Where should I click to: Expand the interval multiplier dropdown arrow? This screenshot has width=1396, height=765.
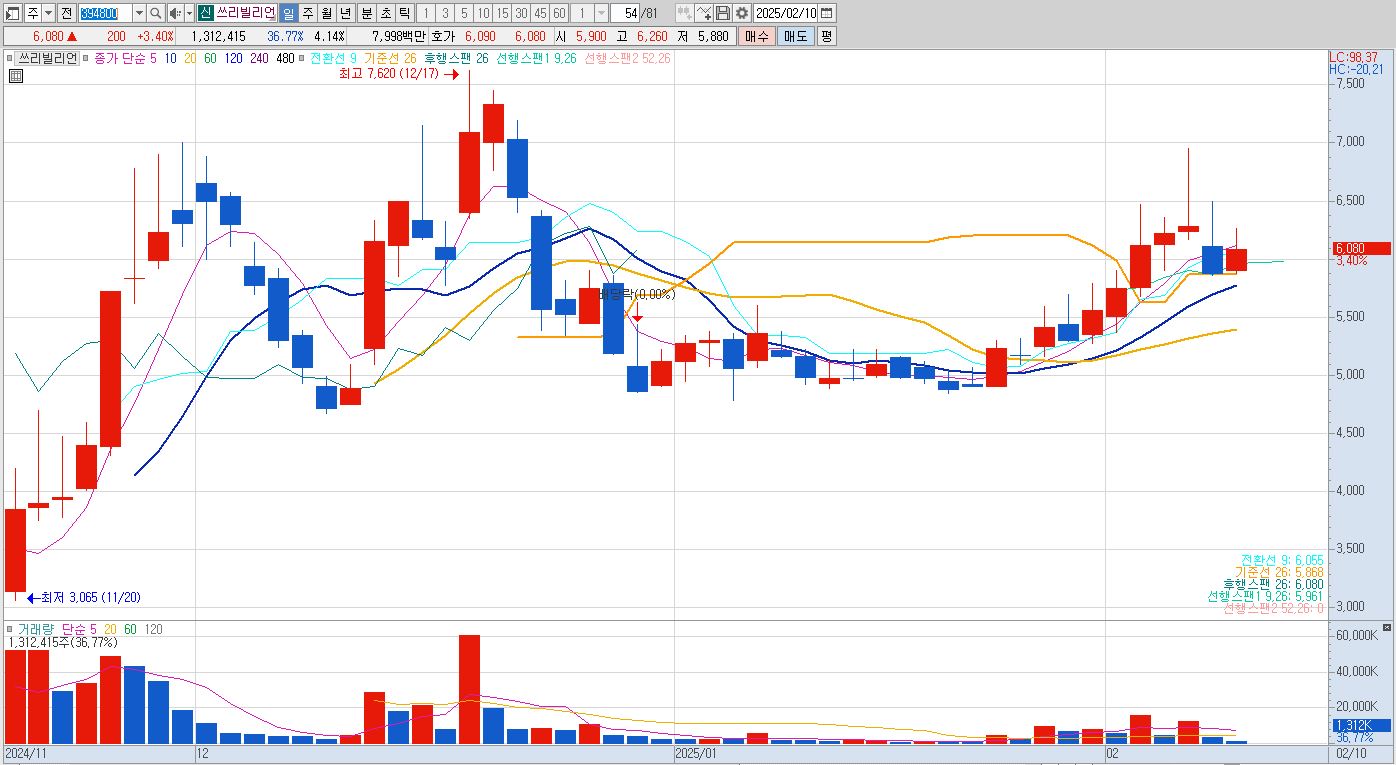[601, 13]
